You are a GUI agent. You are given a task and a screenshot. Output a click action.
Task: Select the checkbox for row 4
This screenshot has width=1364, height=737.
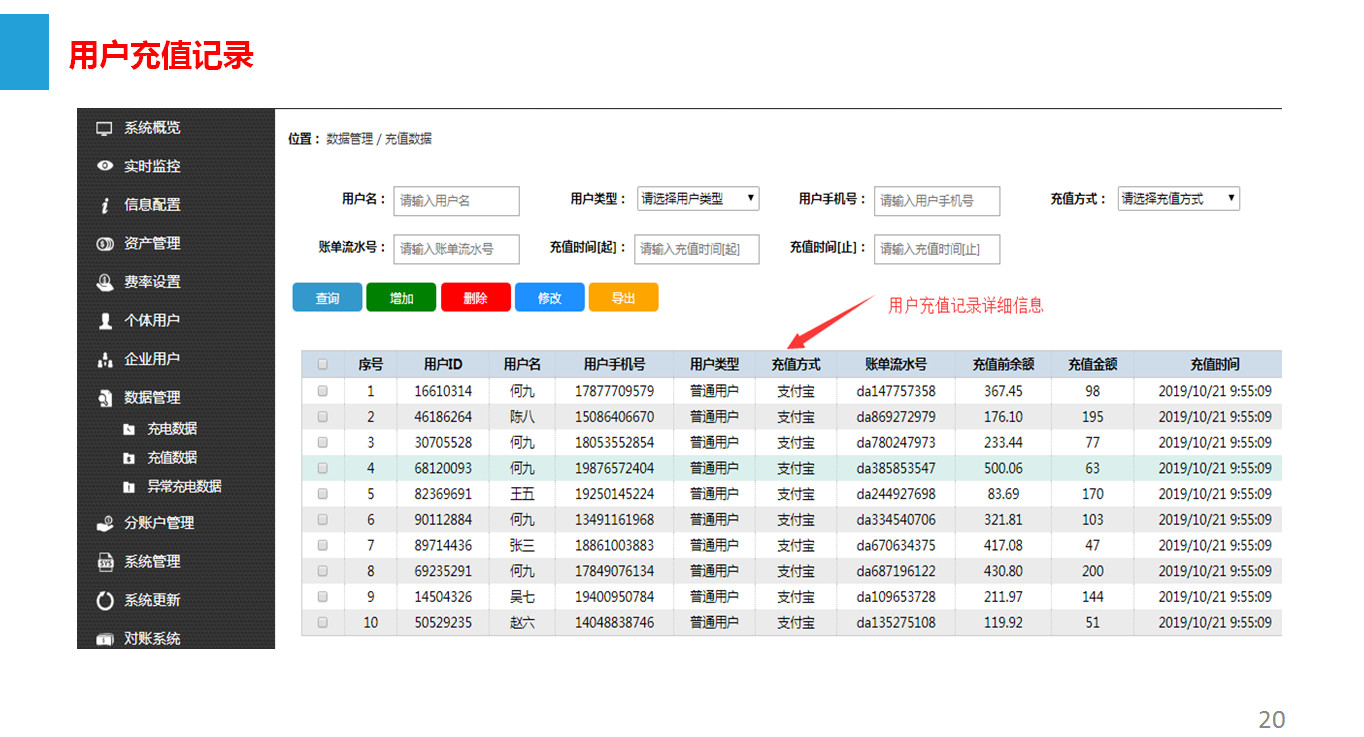click(x=322, y=468)
